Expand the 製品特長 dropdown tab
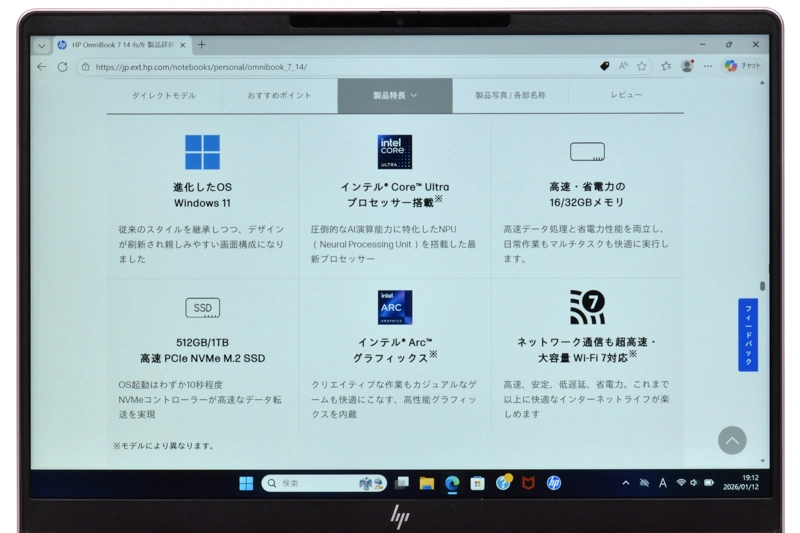This screenshot has width=800, height=533. tap(395, 95)
